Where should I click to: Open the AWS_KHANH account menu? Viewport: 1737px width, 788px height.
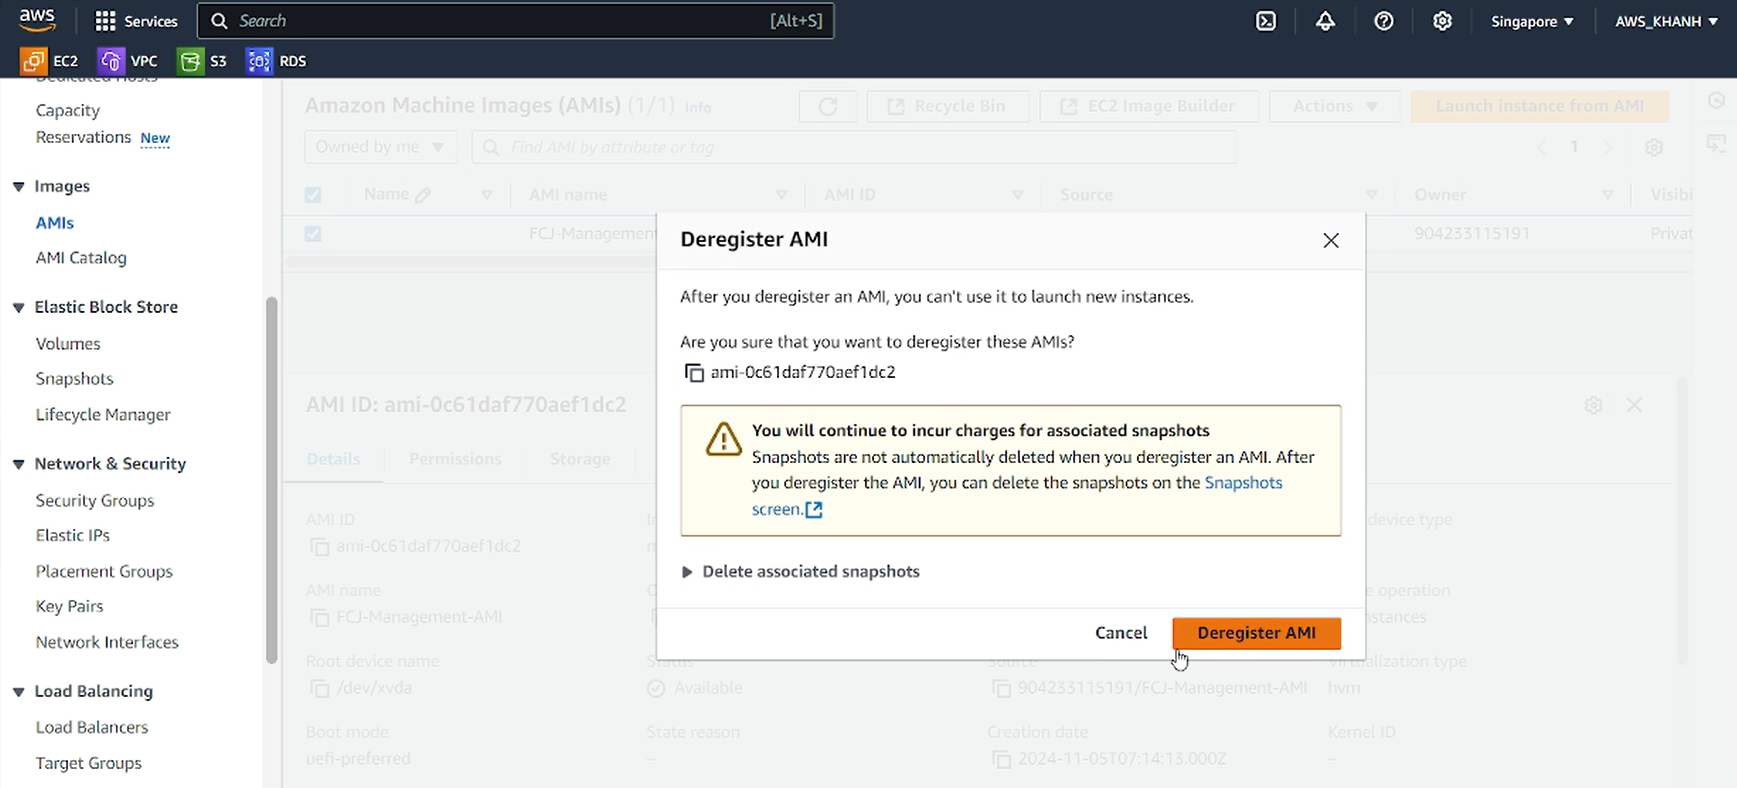coord(1666,21)
